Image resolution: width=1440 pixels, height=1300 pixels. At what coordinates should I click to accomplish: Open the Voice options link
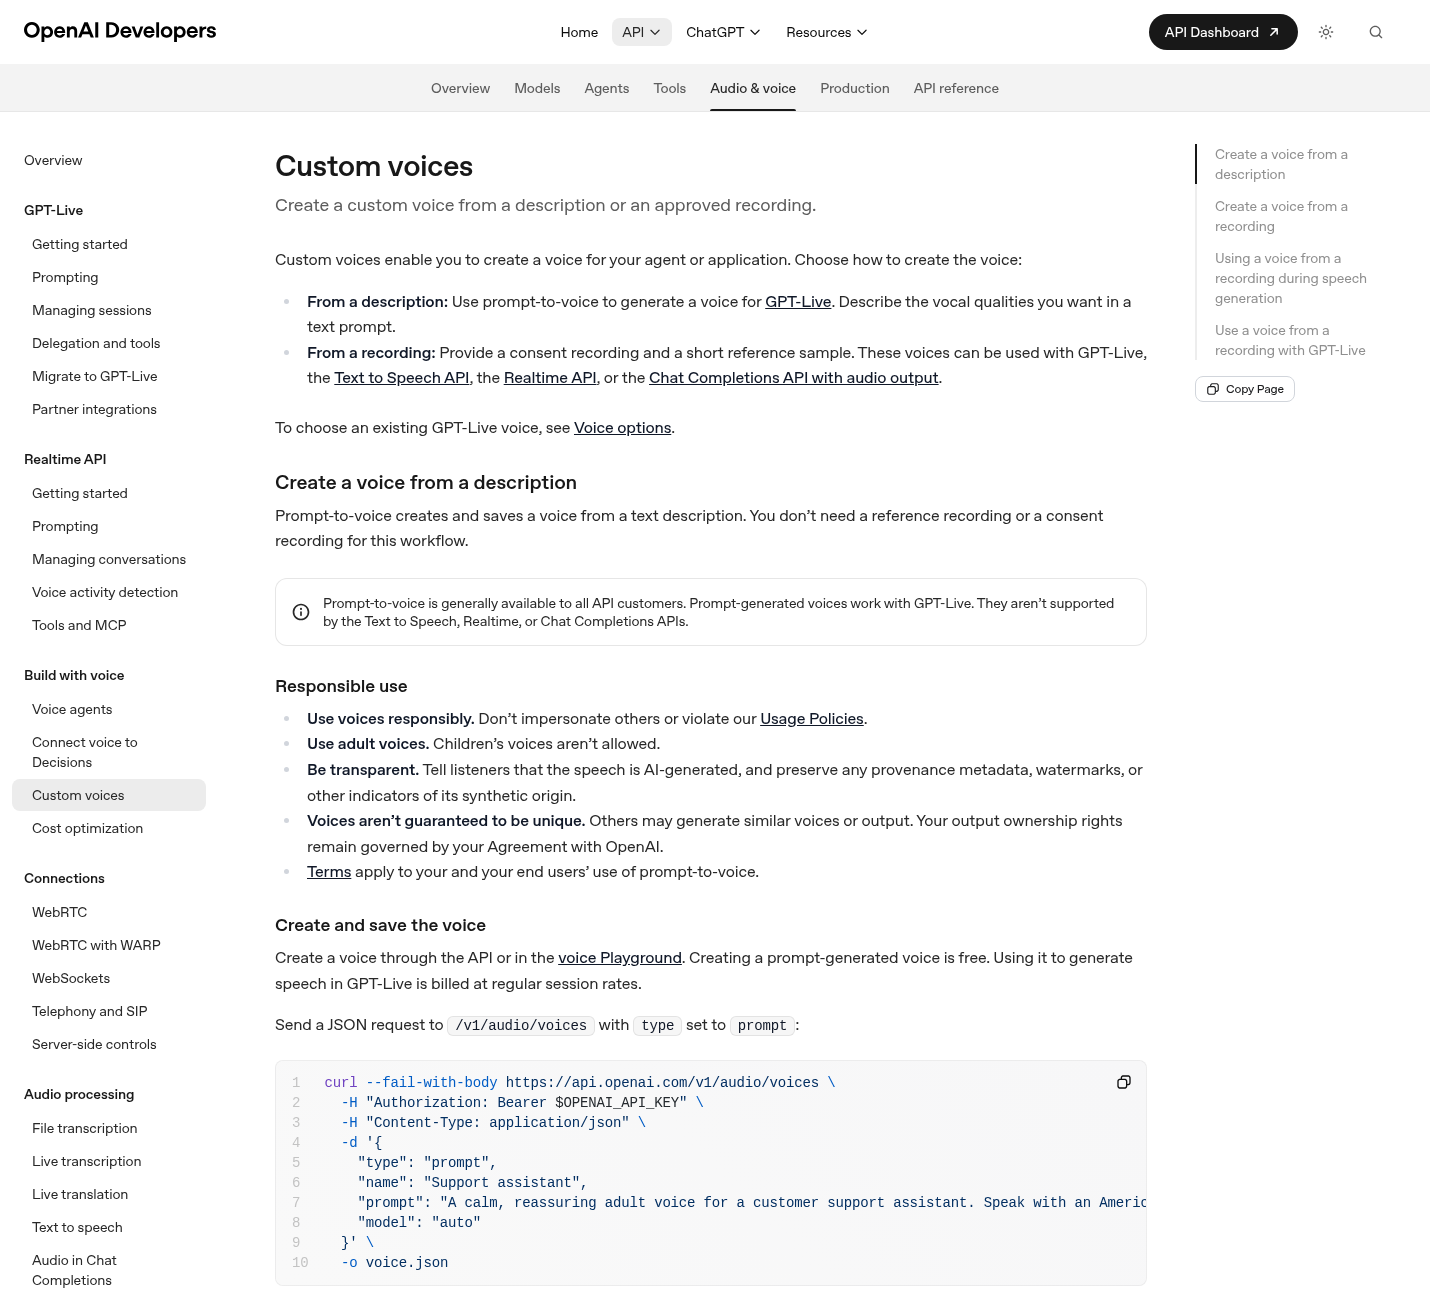point(622,428)
